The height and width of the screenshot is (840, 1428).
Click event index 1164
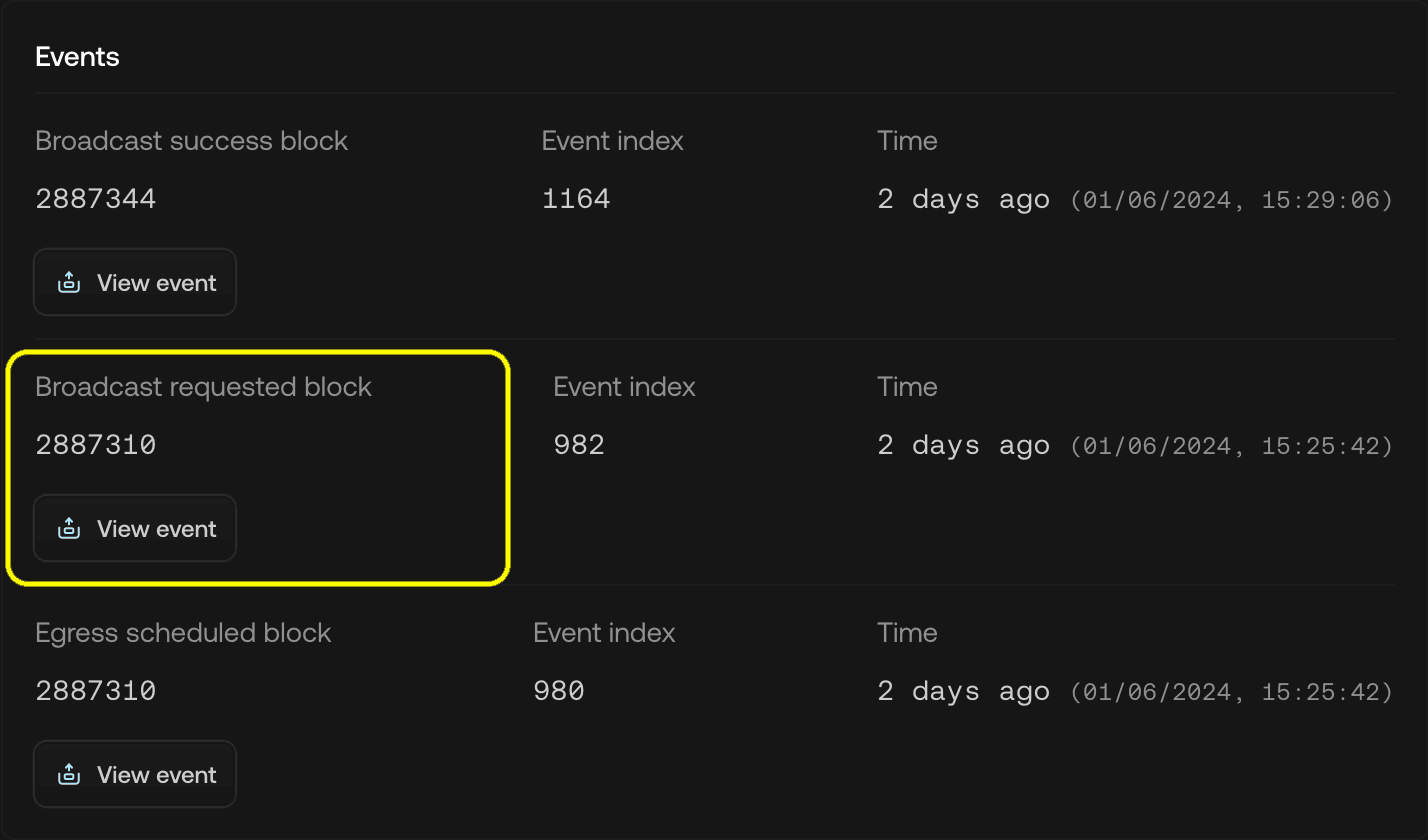pos(576,198)
